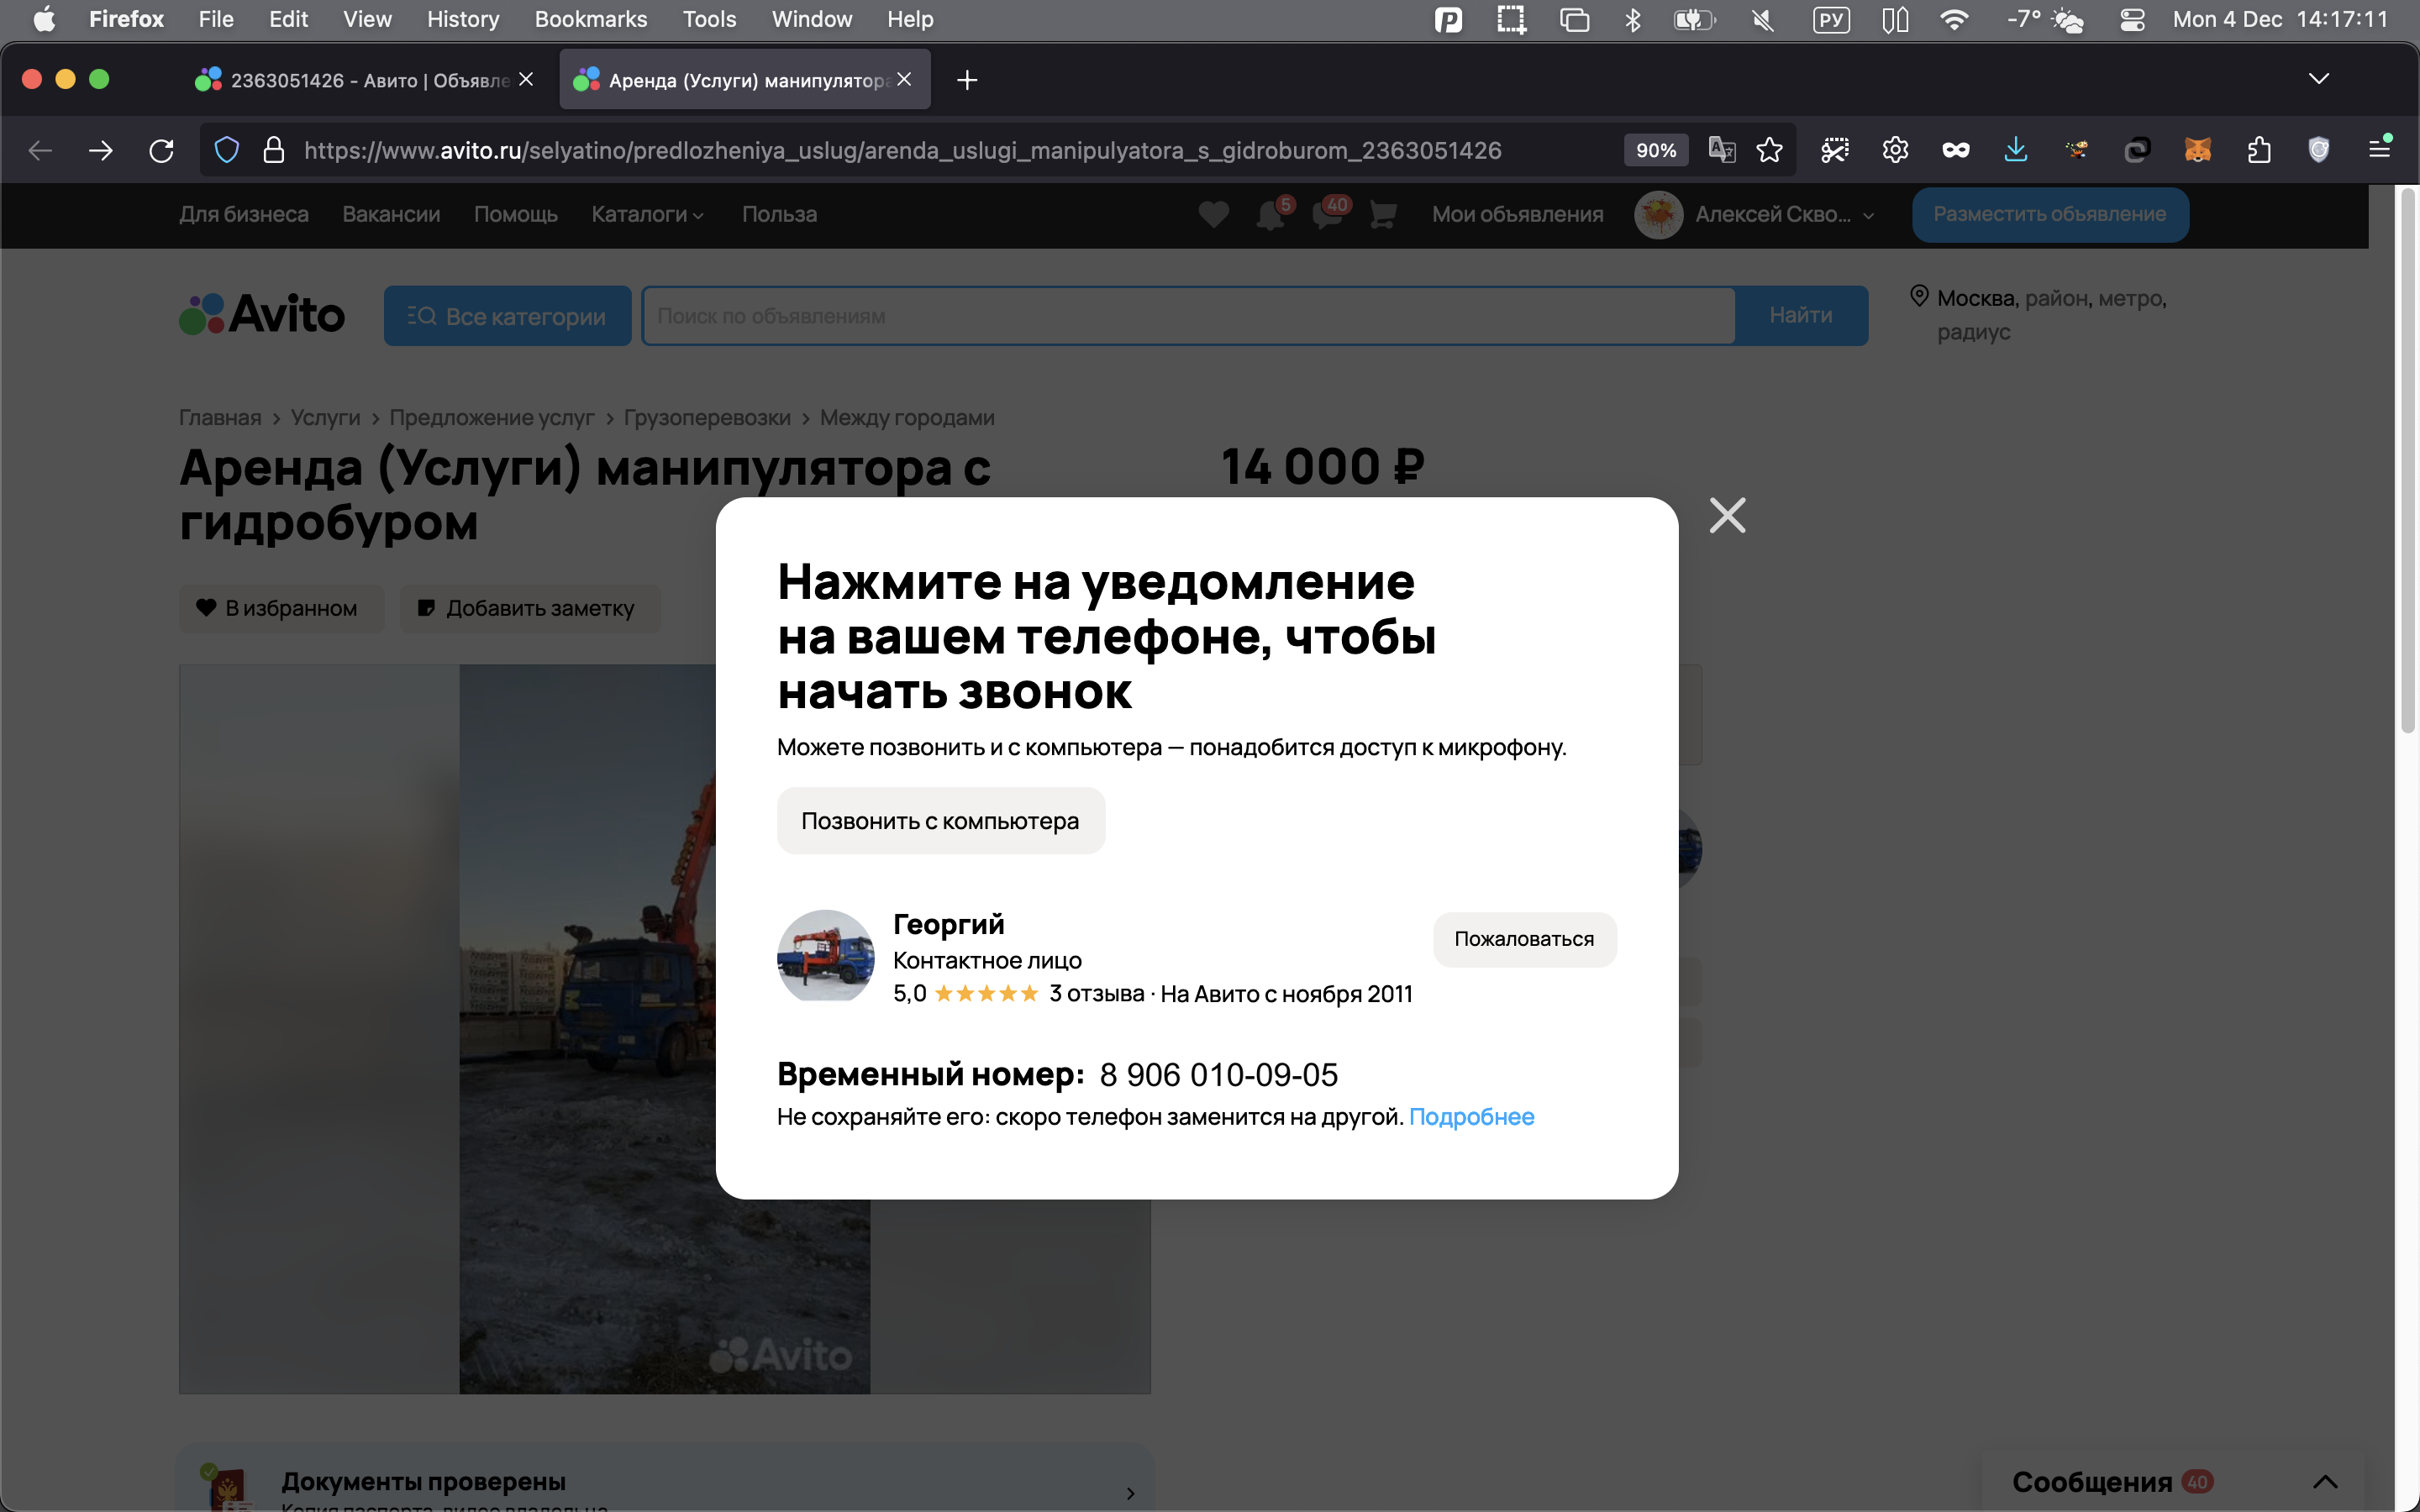Viewport: 2420px width, 1512px height.
Task: Open the messages chat bubble icon
Action: (x=1327, y=215)
